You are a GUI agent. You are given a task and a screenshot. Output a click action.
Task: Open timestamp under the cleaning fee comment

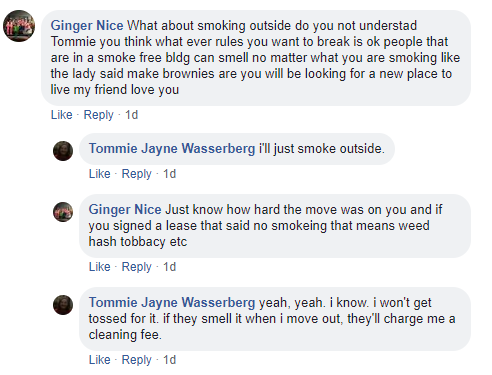coord(169,360)
